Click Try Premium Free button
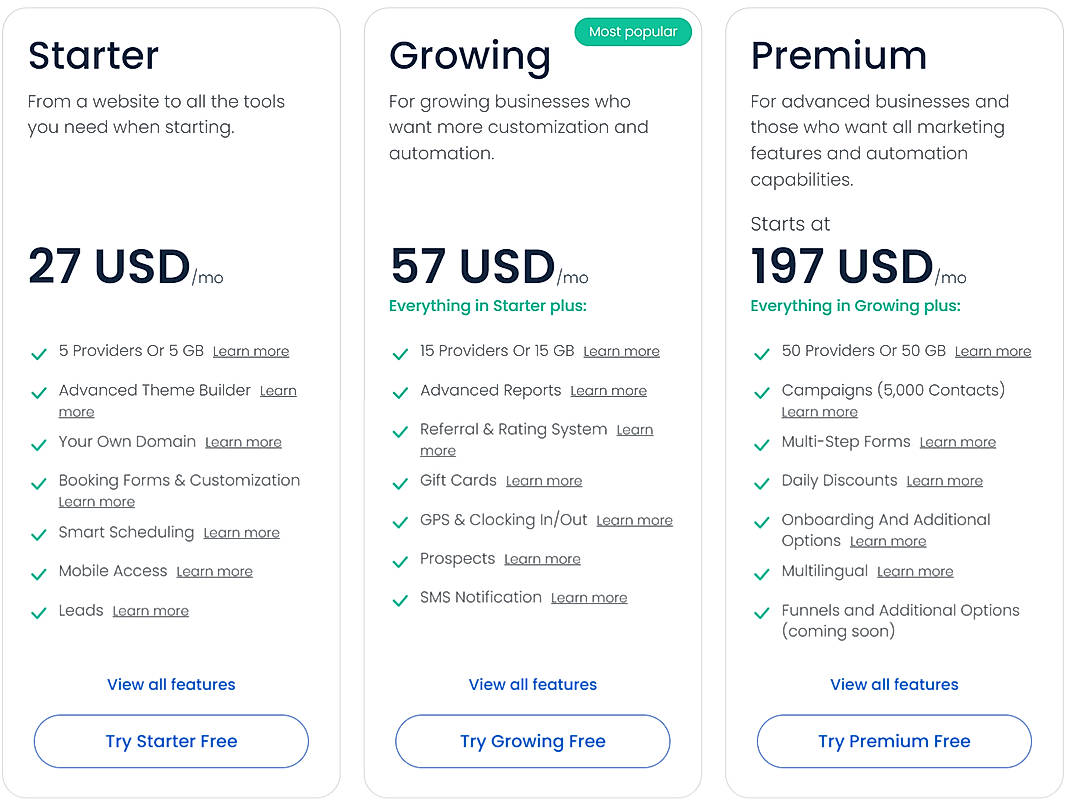The width and height of the screenshot is (1070, 804). 894,741
